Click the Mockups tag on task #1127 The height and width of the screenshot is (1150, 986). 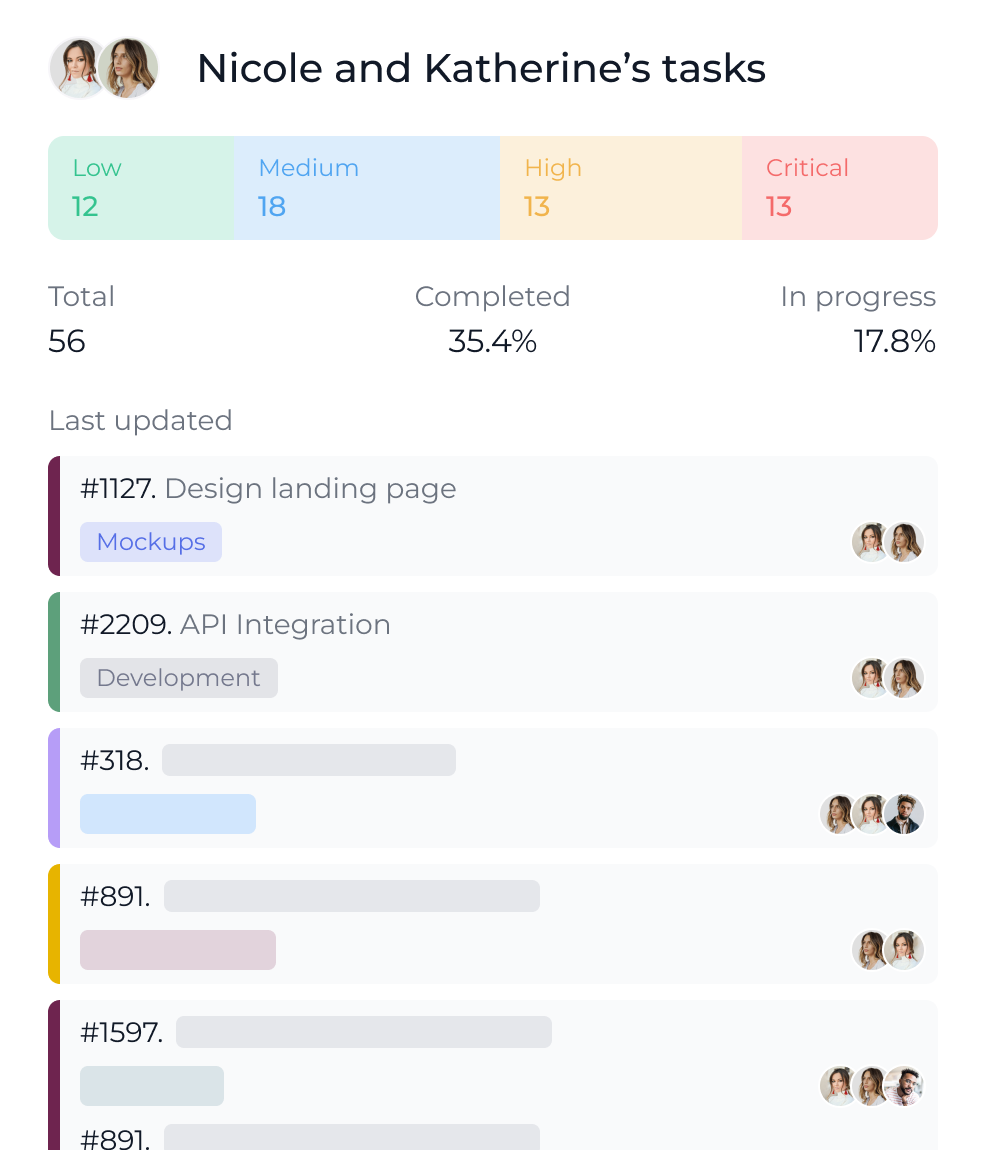151,541
